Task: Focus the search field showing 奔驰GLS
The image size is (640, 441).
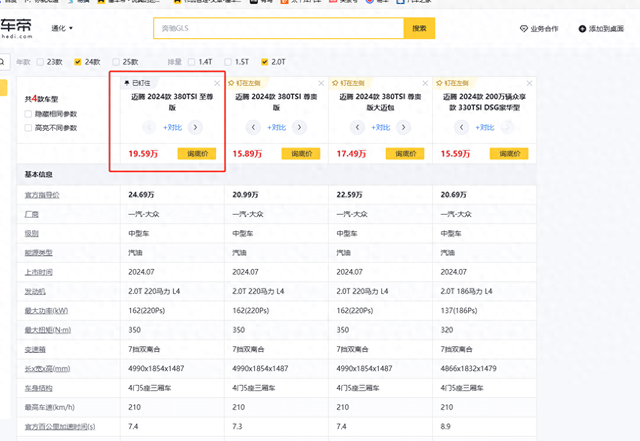Action: click(279, 28)
